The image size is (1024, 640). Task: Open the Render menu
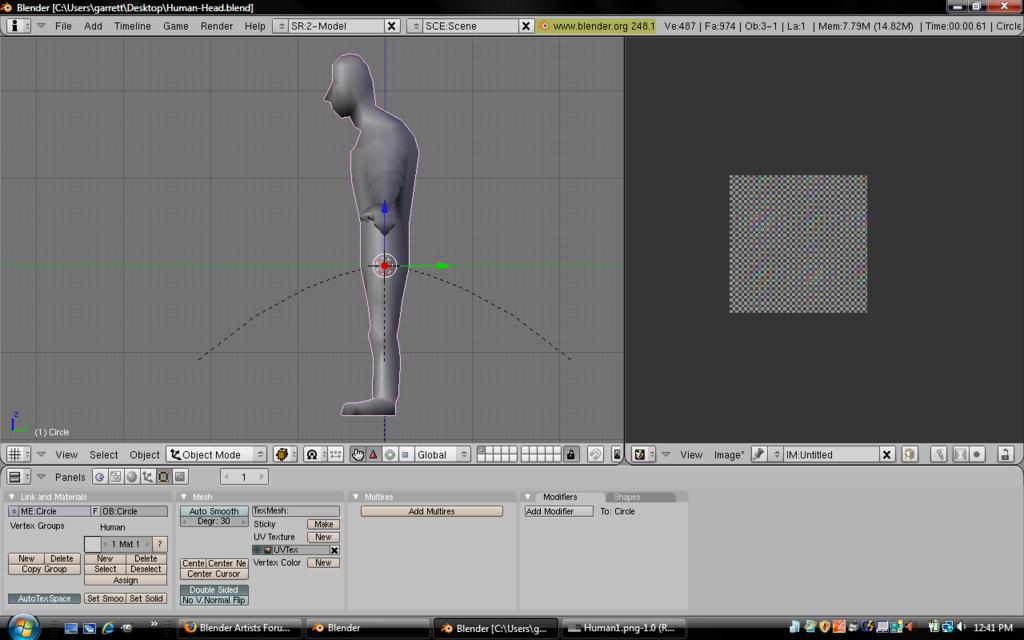[216, 26]
